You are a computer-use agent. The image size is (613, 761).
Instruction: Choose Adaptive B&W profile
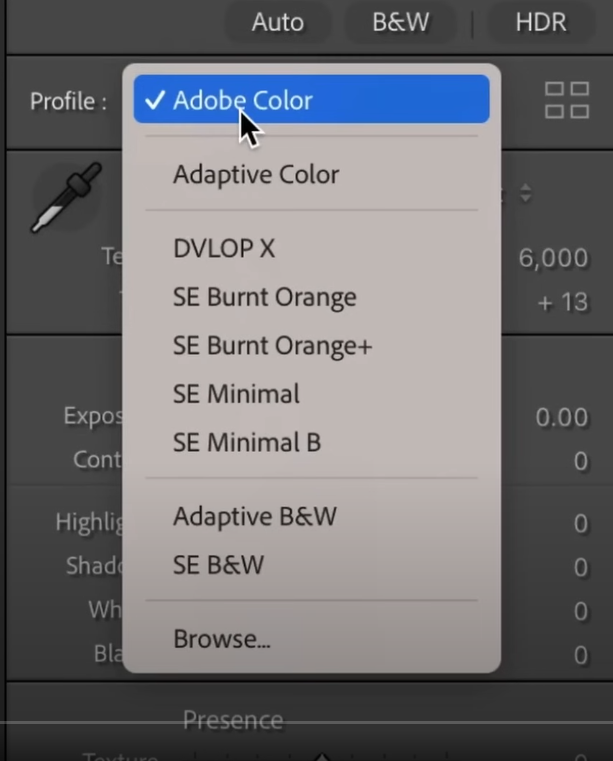(312, 516)
